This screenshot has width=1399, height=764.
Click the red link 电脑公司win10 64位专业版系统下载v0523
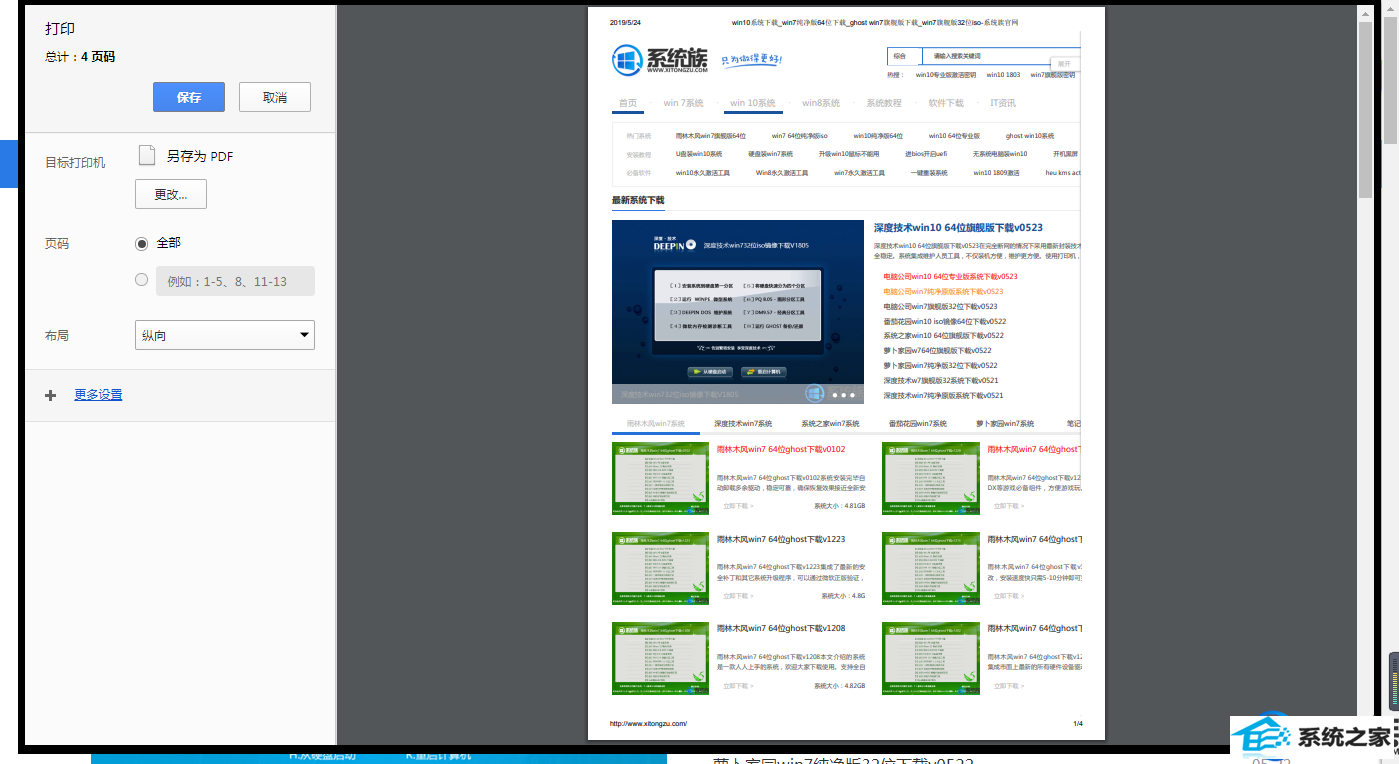[x=950, y=276]
